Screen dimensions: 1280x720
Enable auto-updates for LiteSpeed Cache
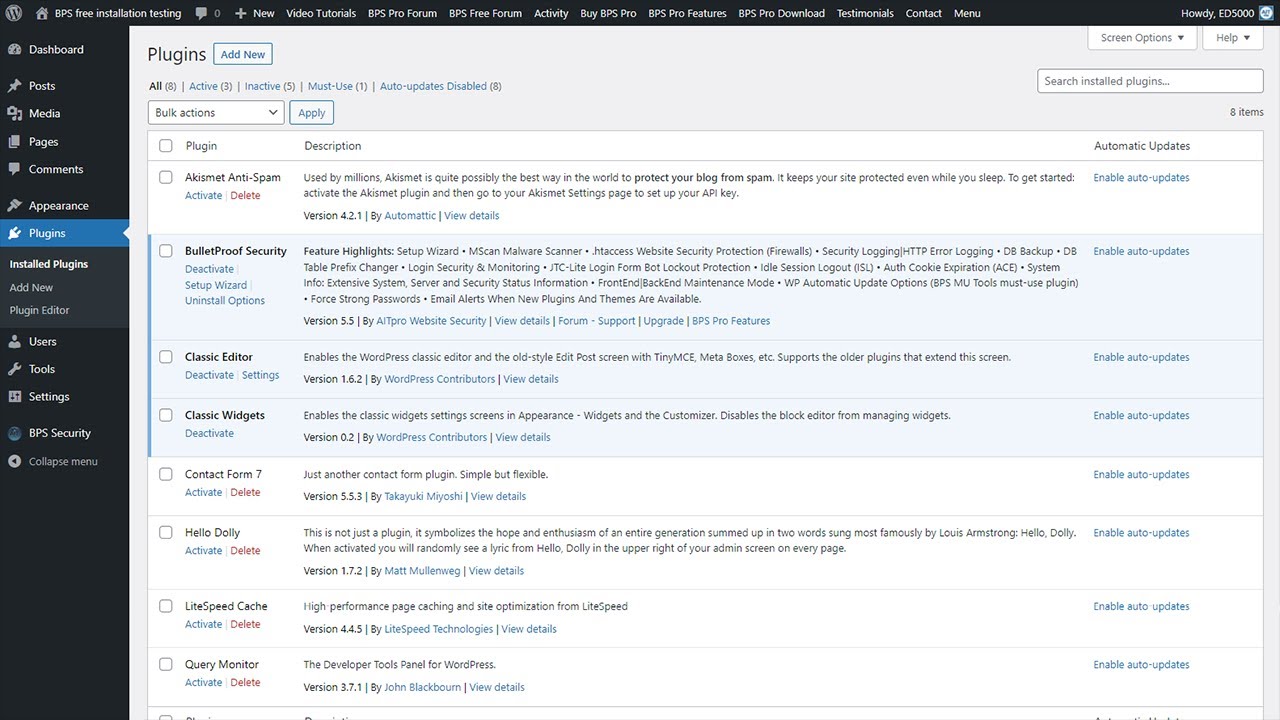pos(1141,606)
